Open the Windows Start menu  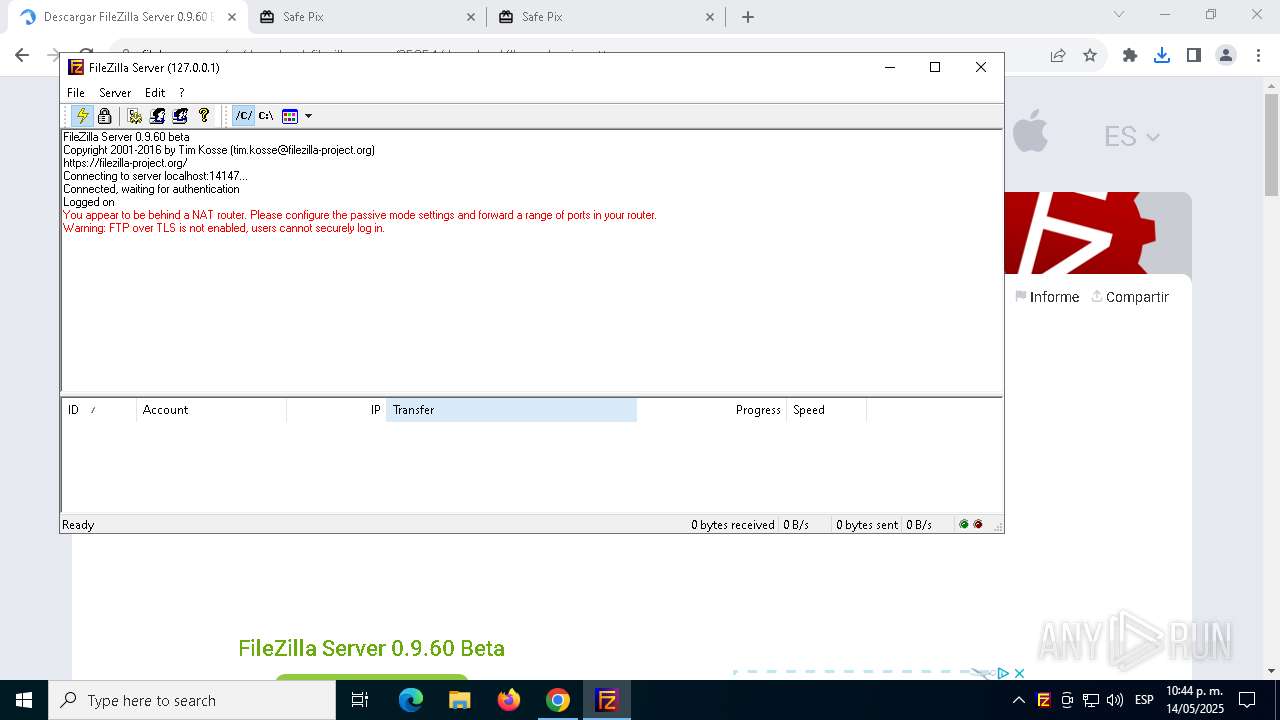coord(24,700)
